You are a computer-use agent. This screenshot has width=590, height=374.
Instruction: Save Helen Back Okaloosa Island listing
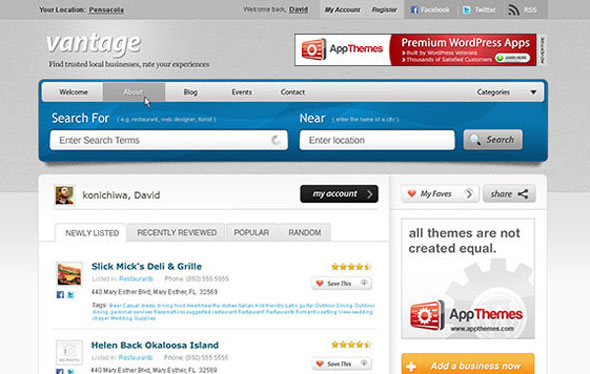pos(341,363)
